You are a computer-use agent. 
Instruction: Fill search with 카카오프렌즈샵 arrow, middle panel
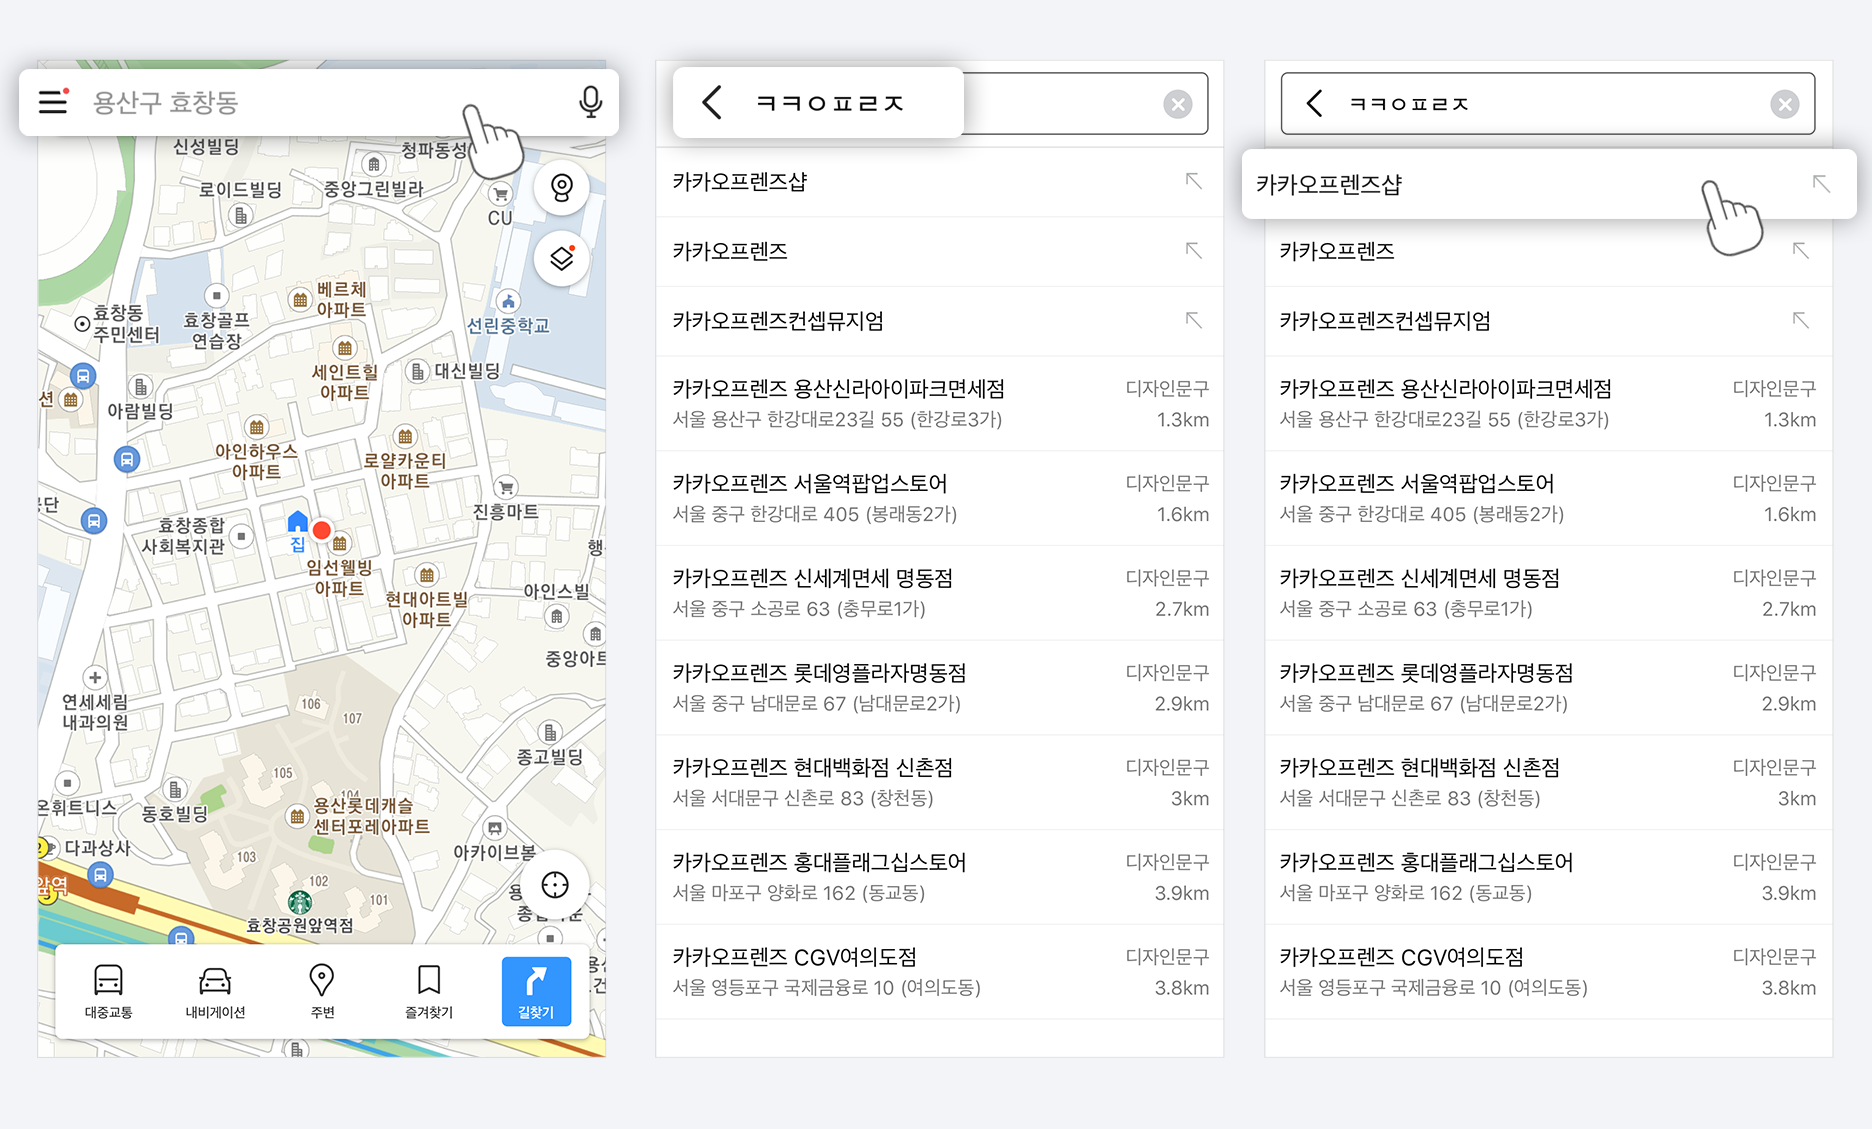tap(1193, 181)
